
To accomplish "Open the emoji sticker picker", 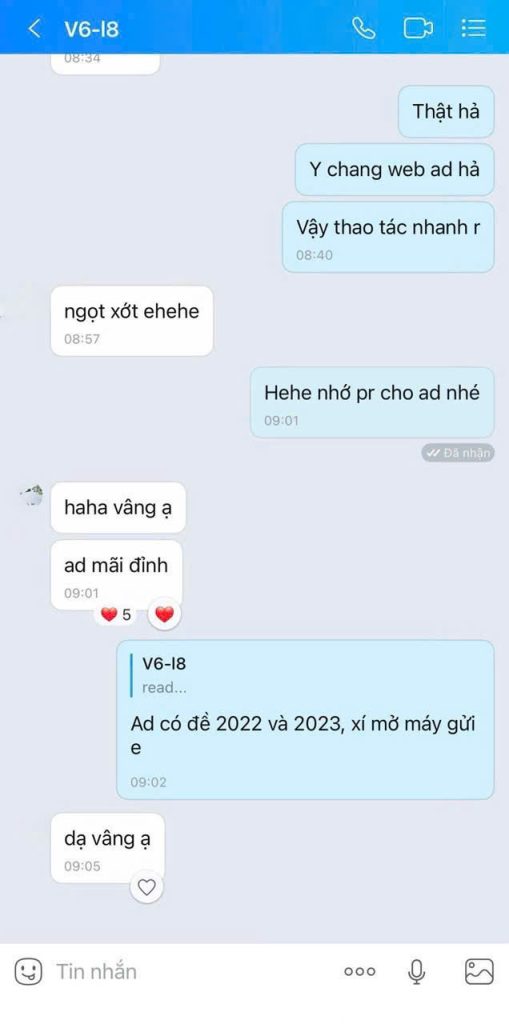I will click(28, 972).
